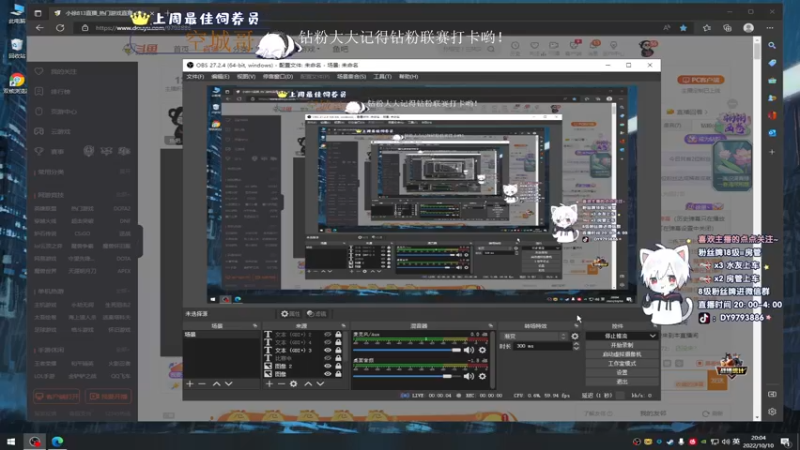Toggle visibility of 比赛中 source

coord(328,358)
